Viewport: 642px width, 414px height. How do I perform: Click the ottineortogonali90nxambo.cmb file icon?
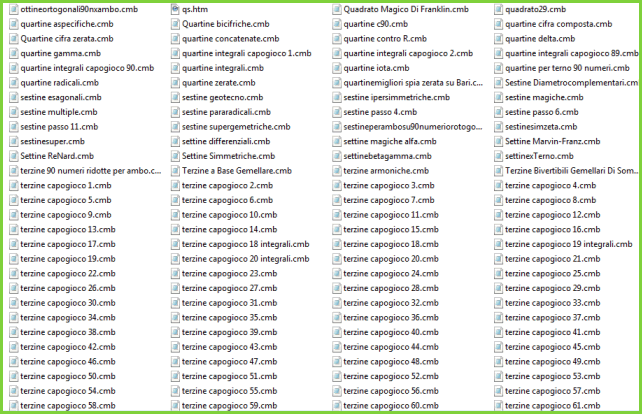pos(11,9)
